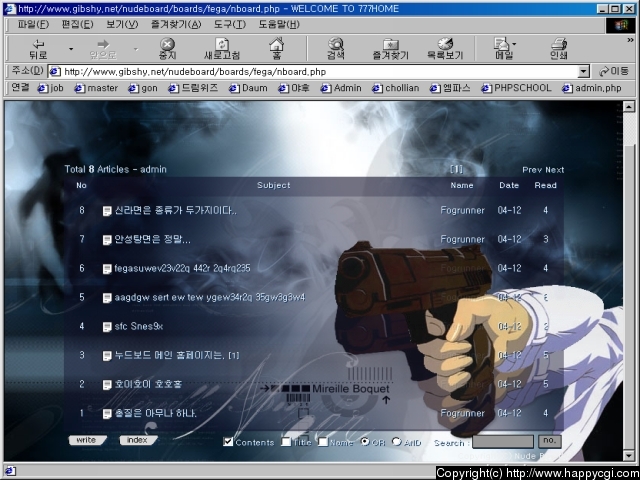Screen dimensions: 640x480
Task: Click the Search toolbar icon
Action: click(x=336, y=44)
